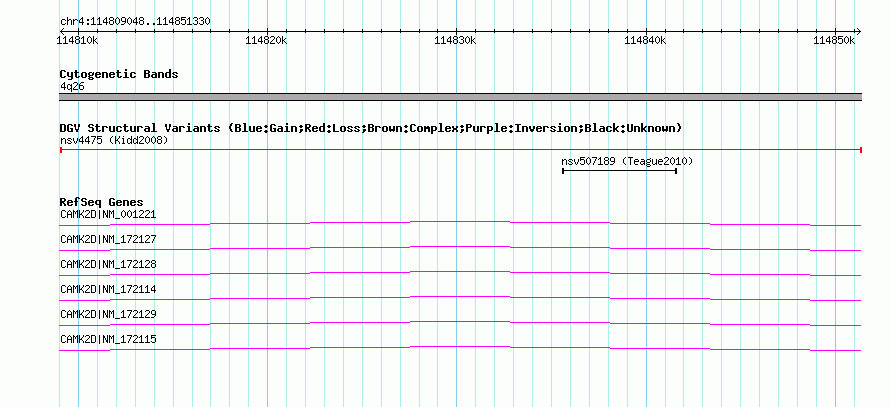Viewport: 890px width, 407px height.
Task: Click the DGV Structural Variants track title
Action: [x=371, y=128]
